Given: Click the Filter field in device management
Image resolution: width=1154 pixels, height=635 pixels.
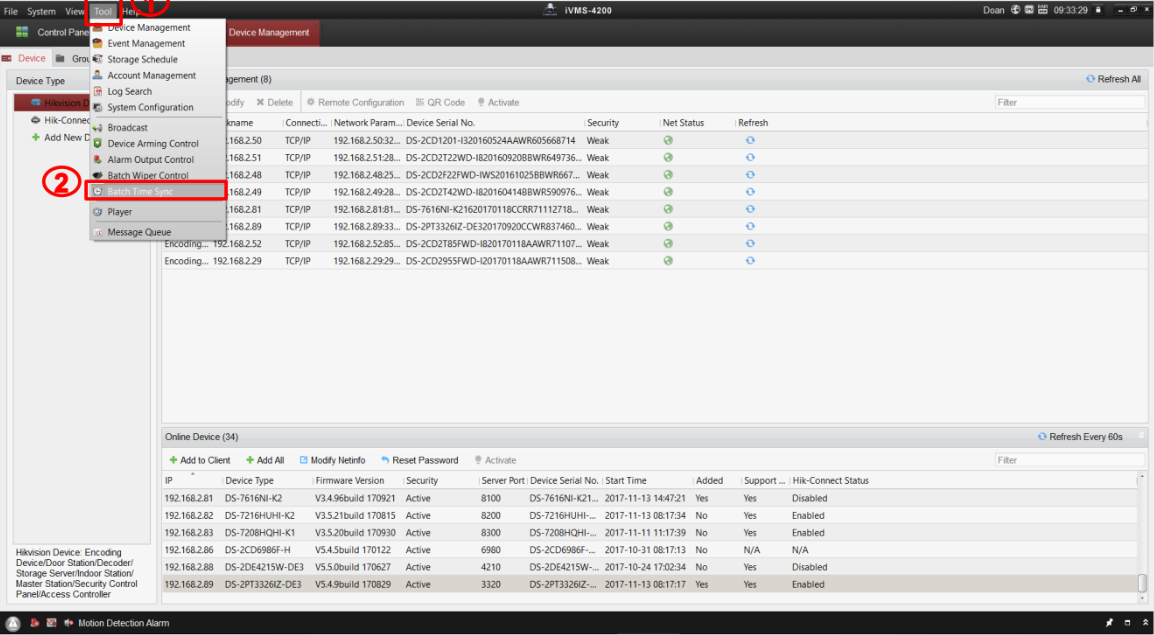Looking at the screenshot, I should click(x=1068, y=102).
